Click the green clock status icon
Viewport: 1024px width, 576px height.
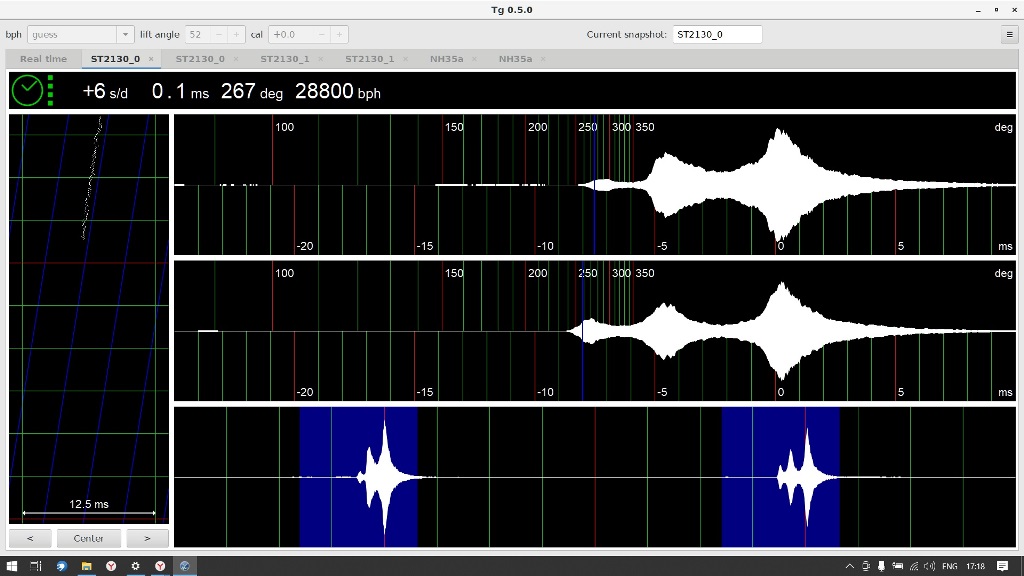[x=27, y=91]
